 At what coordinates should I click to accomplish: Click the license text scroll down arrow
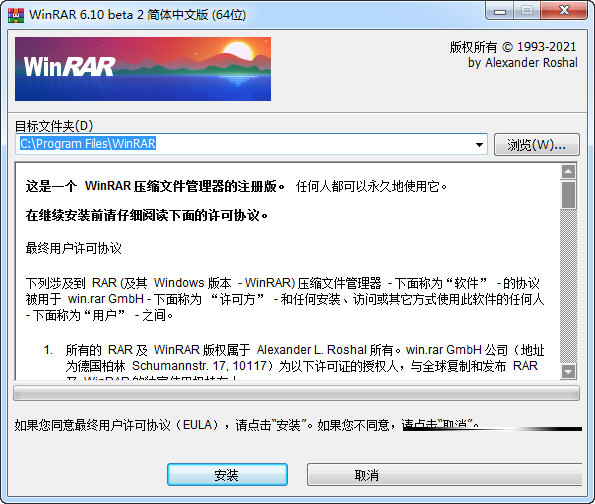(x=568, y=371)
